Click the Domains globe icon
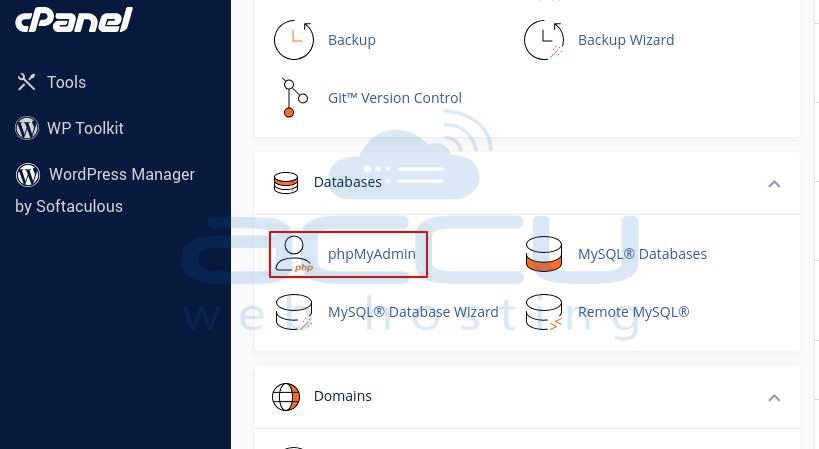Viewport: 819px width, 449px height. click(286, 397)
